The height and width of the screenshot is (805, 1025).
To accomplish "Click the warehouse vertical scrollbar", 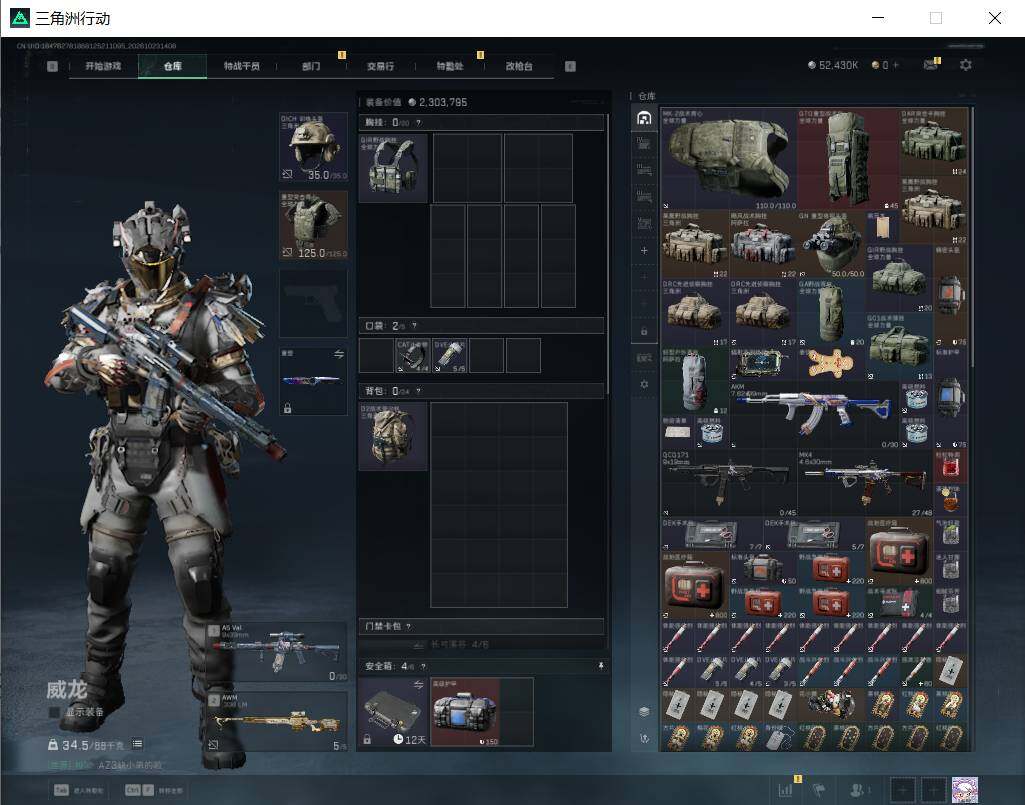I will point(973,235).
